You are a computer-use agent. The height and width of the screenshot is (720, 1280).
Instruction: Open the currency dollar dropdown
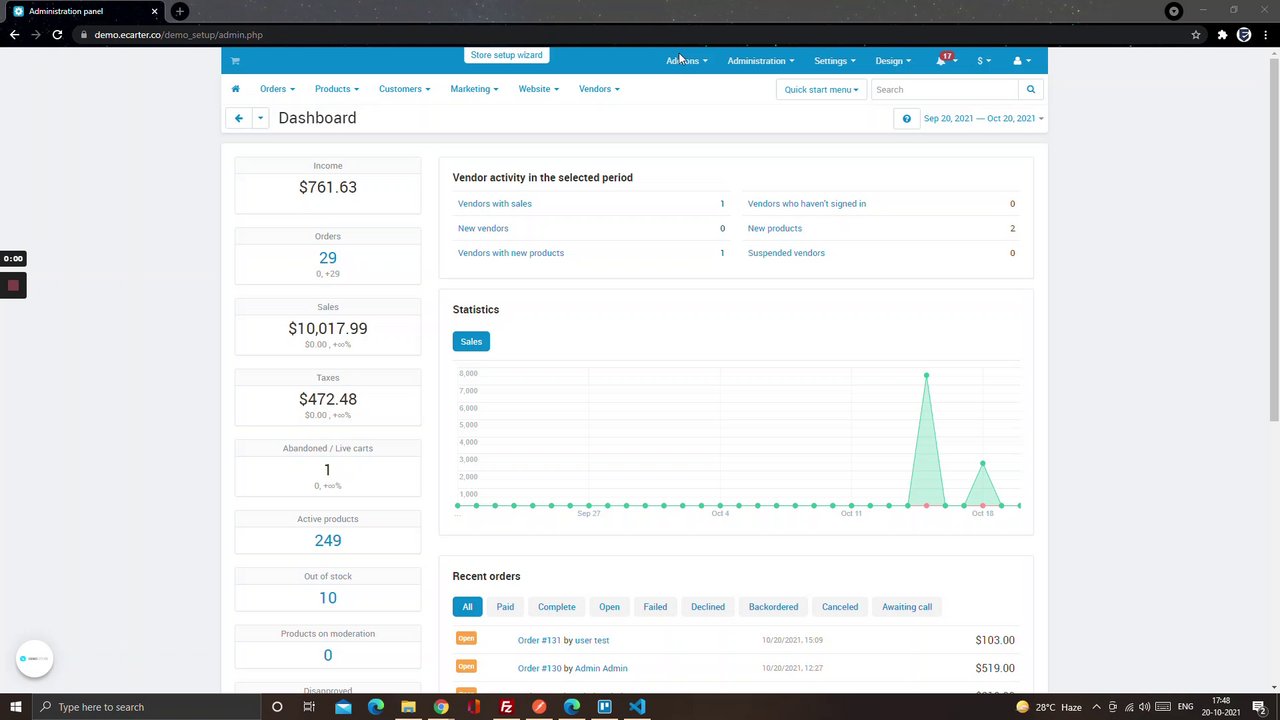click(983, 61)
